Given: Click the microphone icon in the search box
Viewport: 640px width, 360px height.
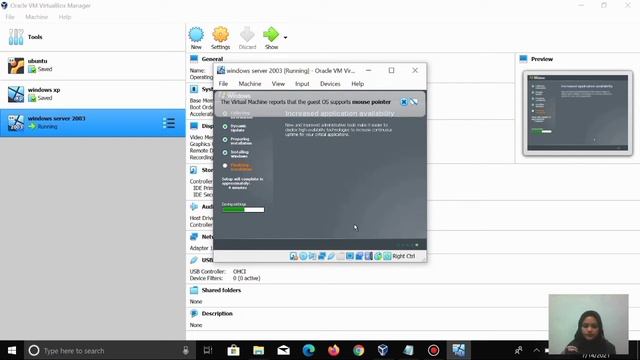Looking at the screenshot, I should (186, 350).
